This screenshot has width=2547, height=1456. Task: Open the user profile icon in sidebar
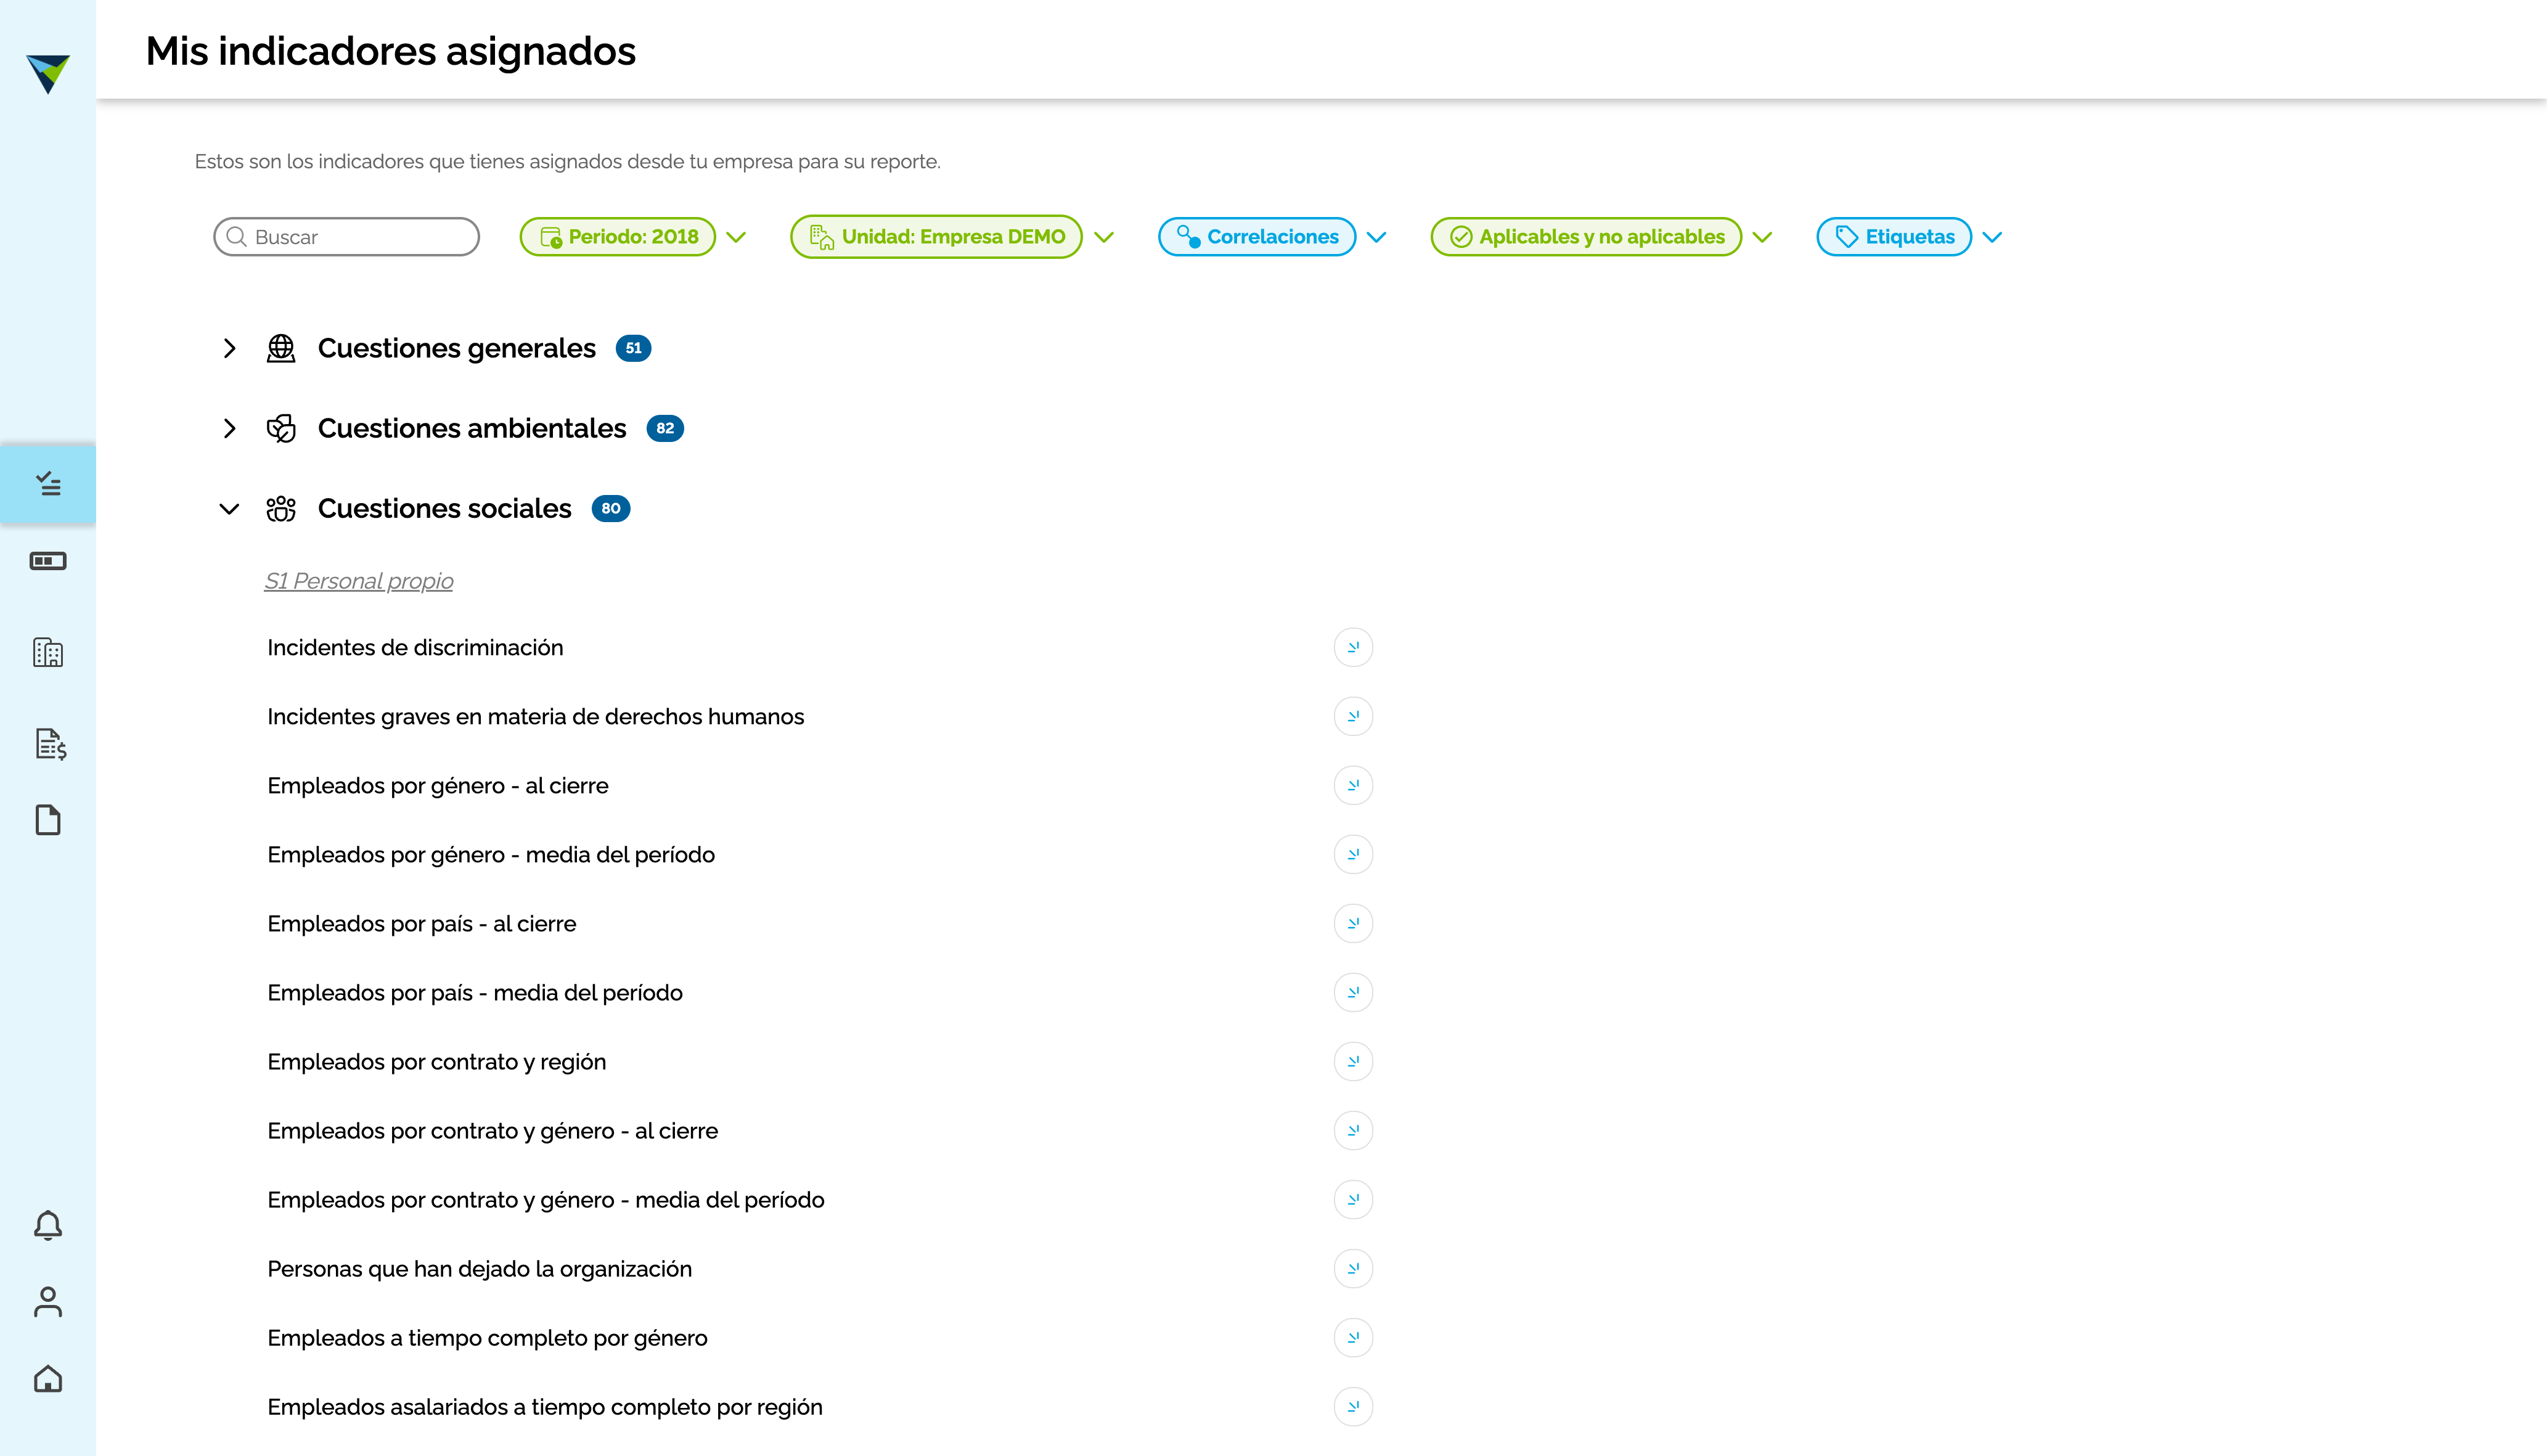pyautogui.click(x=48, y=1302)
